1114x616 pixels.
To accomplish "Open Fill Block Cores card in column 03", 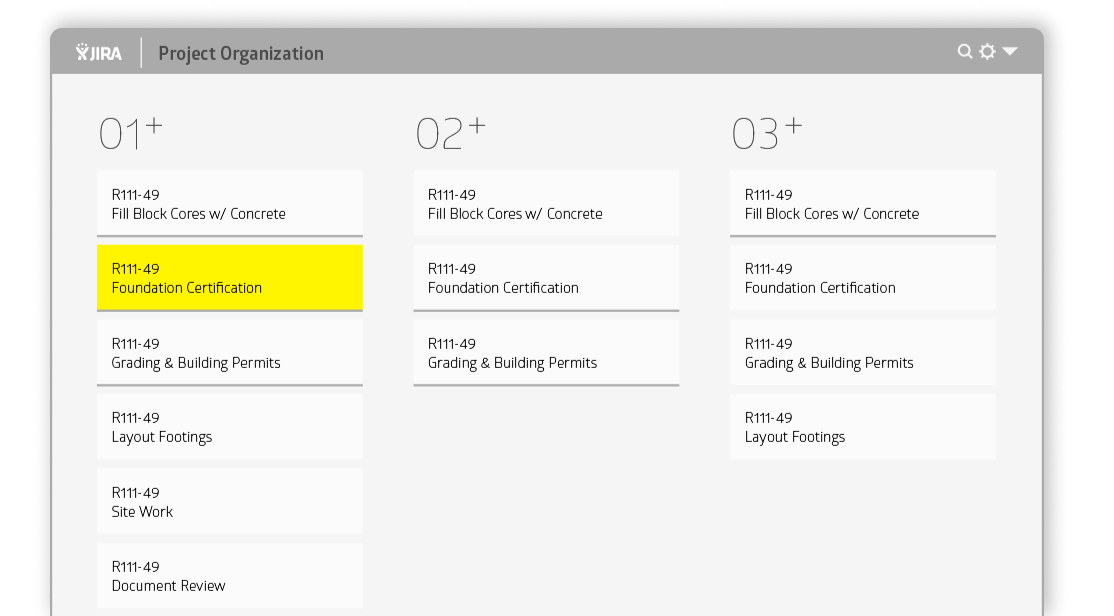I will coord(862,203).
